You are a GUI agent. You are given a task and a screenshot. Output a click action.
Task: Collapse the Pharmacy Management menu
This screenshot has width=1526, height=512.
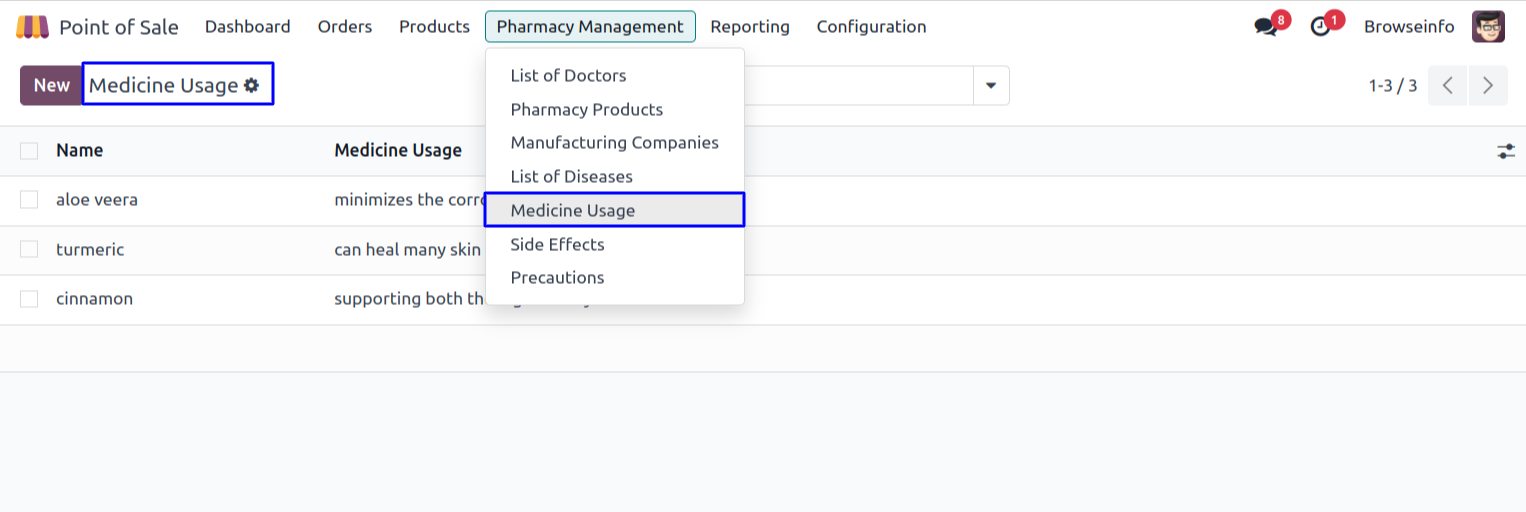[590, 27]
